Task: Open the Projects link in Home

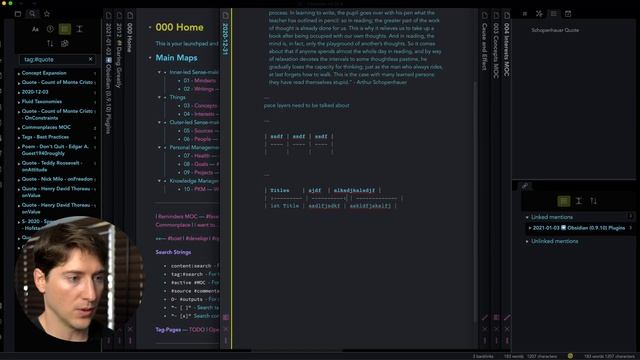Action: (x=204, y=173)
